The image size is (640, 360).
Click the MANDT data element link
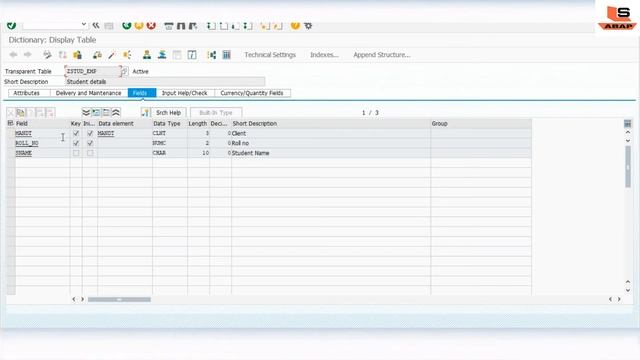click(x=106, y=133)
